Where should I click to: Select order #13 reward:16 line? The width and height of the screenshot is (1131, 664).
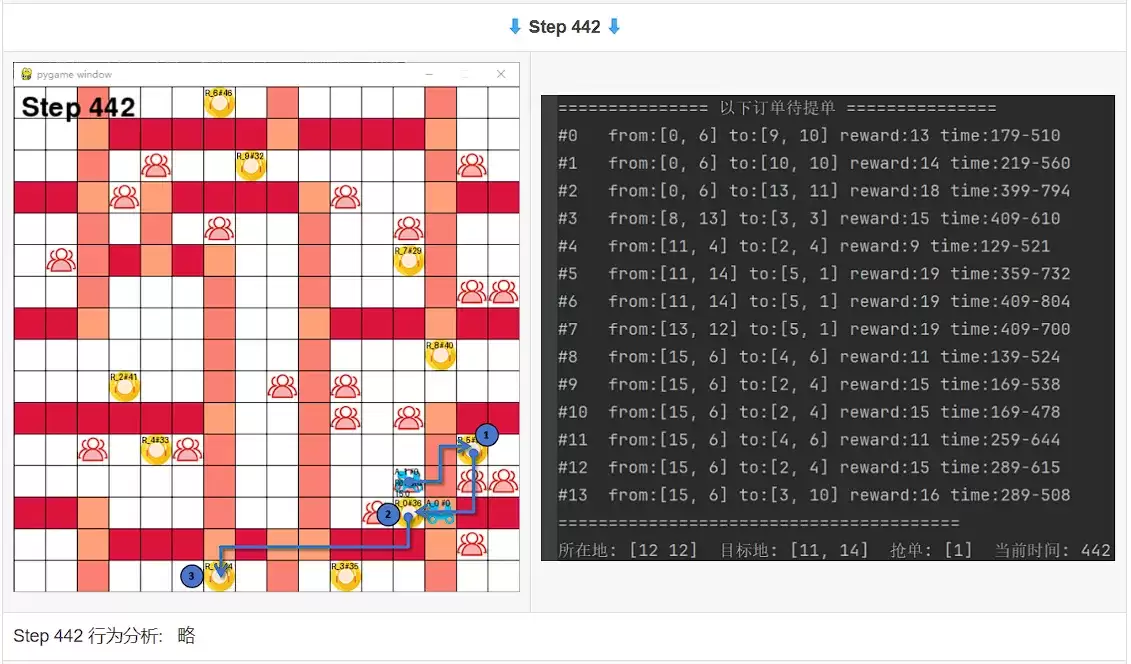click(814, 495)
